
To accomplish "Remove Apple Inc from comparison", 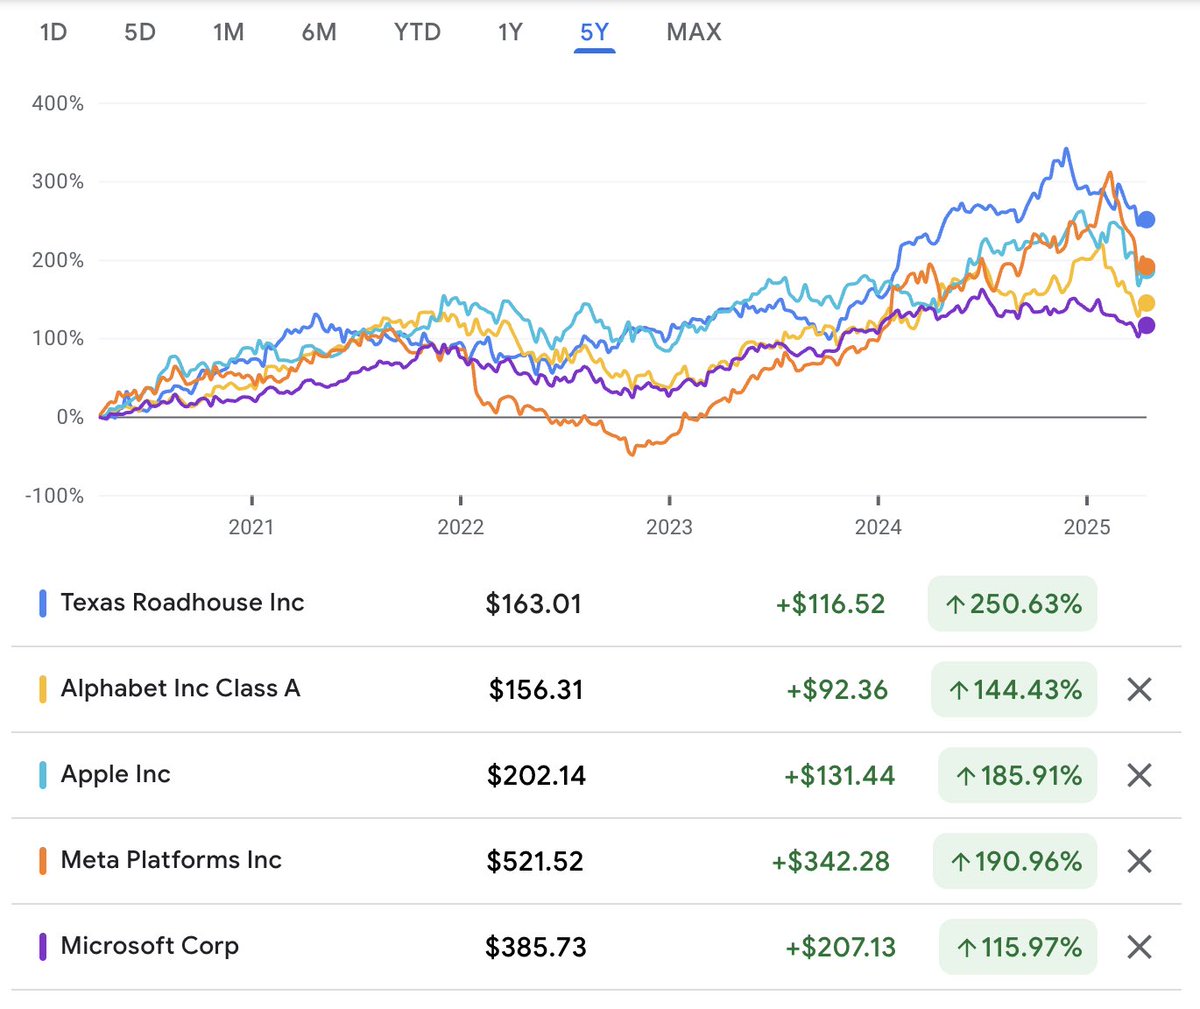I will tap(1139, 775).
